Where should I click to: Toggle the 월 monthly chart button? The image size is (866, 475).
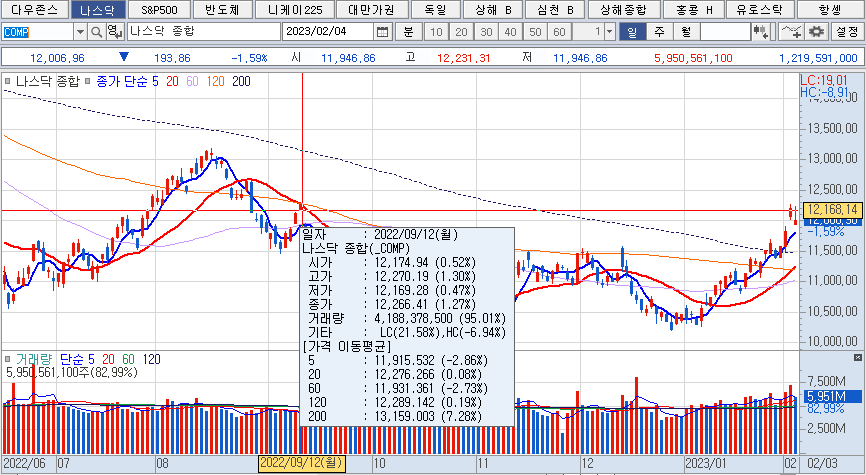pos(686,32)
